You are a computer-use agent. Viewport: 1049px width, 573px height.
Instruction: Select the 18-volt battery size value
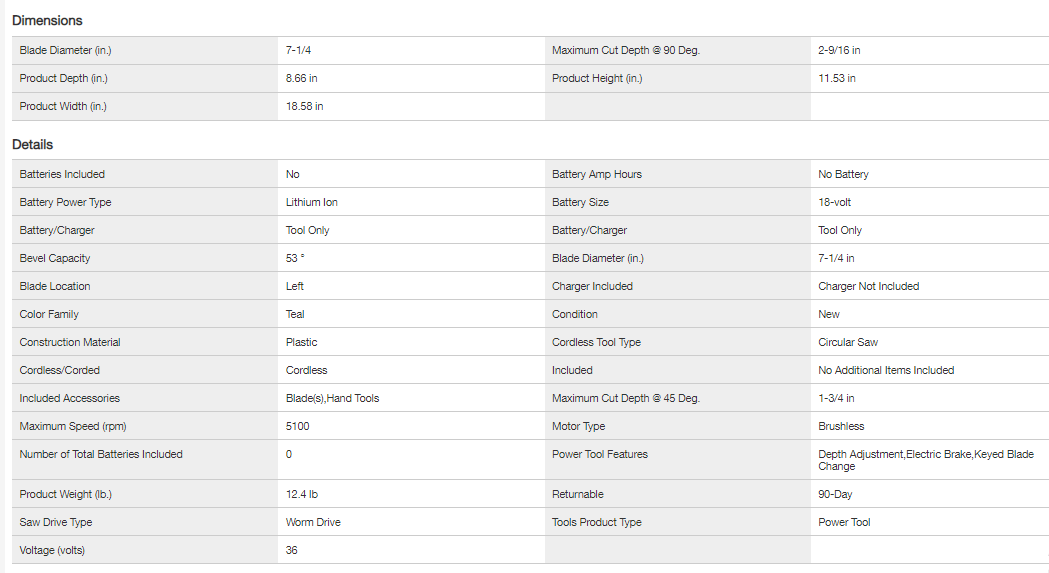point(834,202)
